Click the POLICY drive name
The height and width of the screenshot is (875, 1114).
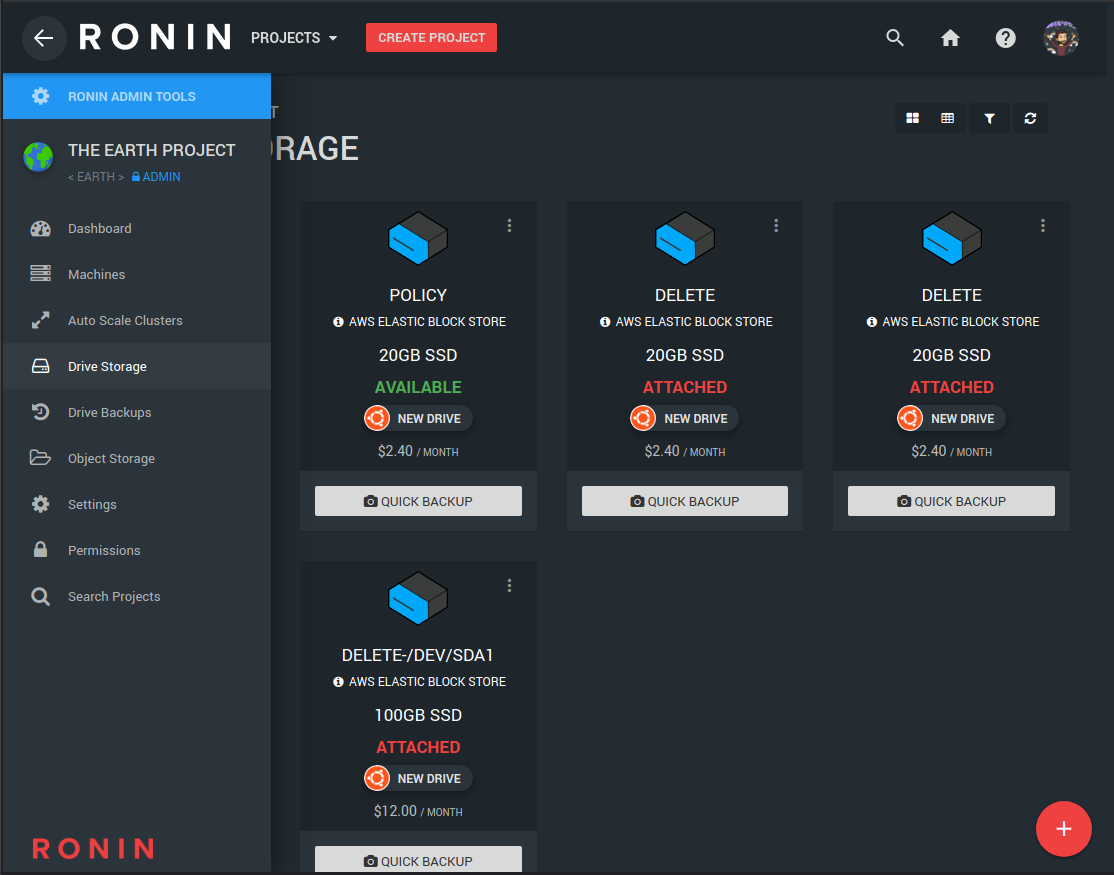pos(418,295)
